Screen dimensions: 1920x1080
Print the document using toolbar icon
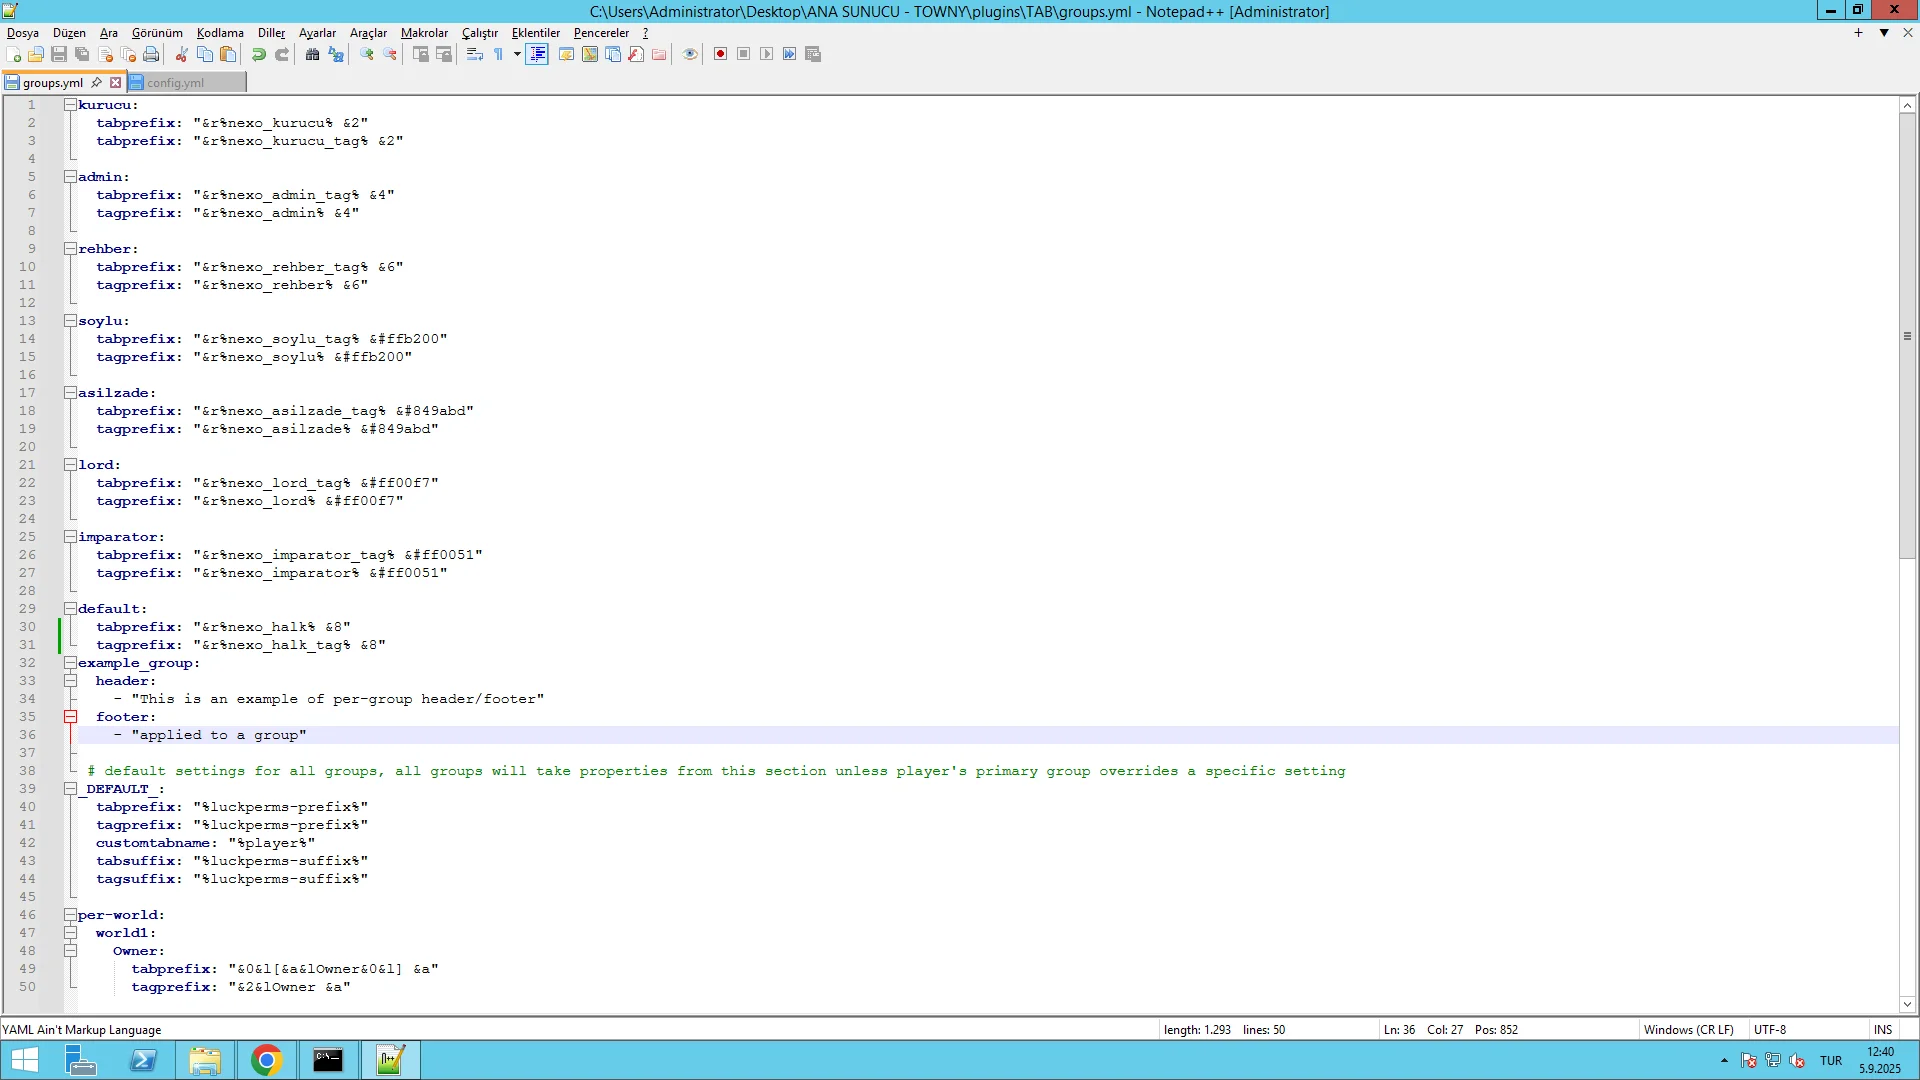[151, 54]
